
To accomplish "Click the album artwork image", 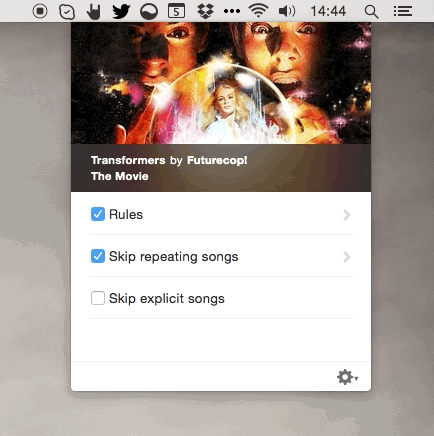I will pos(221,83).
